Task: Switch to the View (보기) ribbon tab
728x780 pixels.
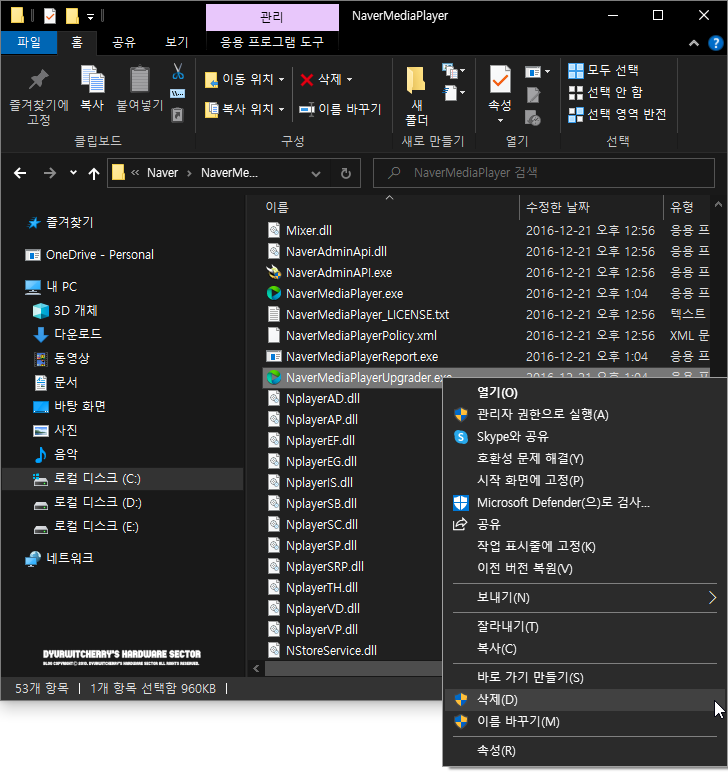Action: [177, 42]
